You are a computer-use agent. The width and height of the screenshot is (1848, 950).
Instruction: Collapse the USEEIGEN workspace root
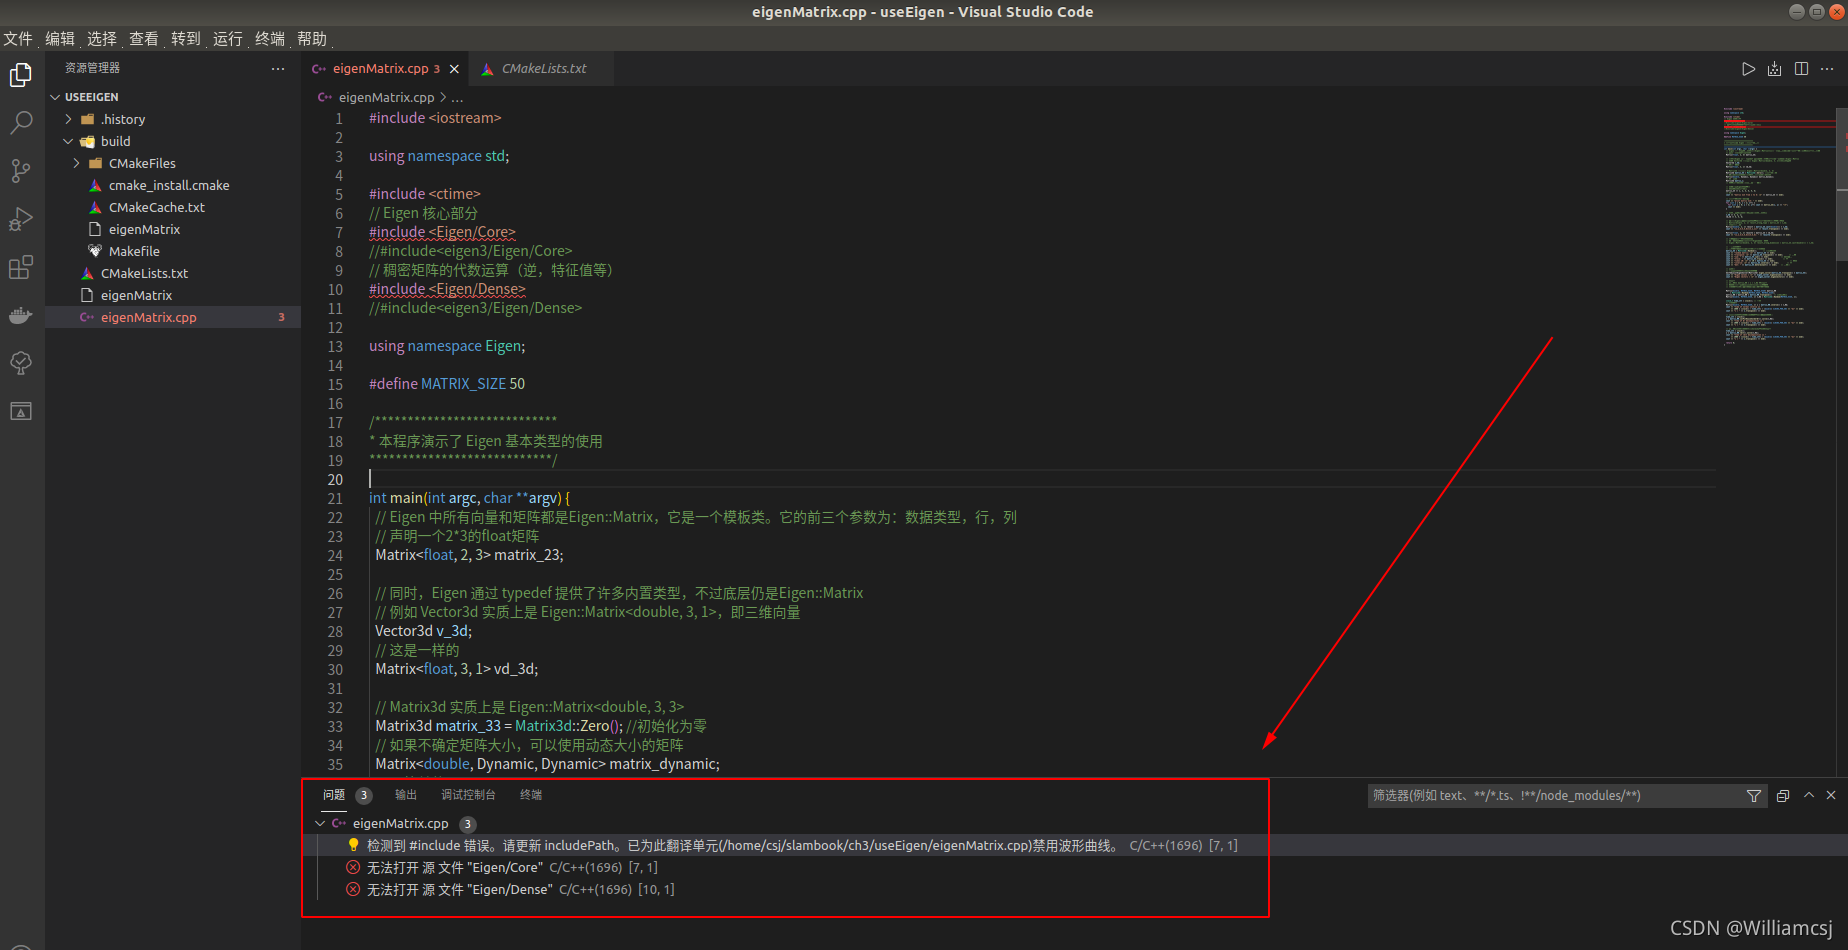pyautogui.click(x=55, y=97)
